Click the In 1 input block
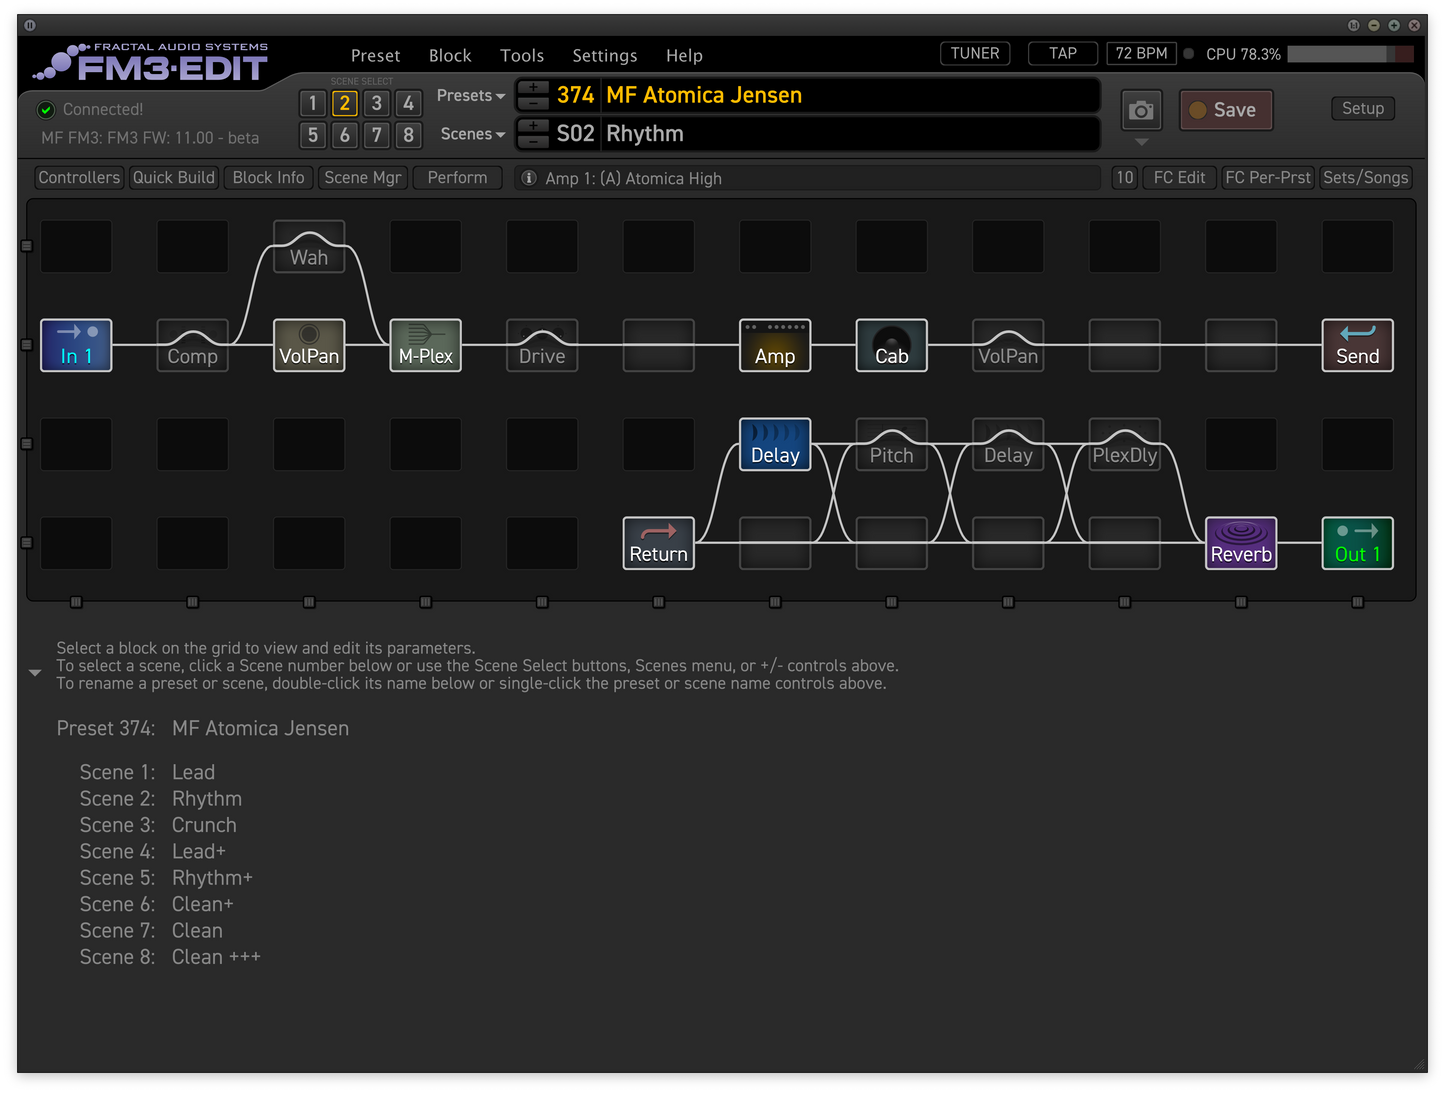The width and height of the screenshot is (1445, 1093). coord(76,345)
